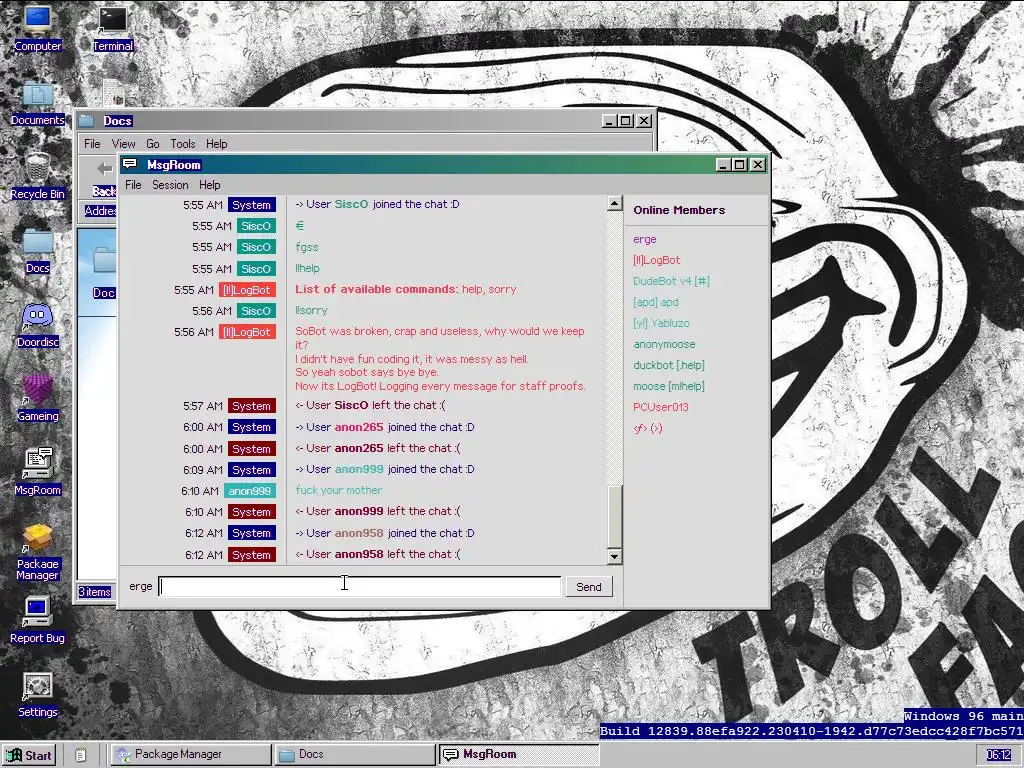This screenshot has height=768, width=1024.
Task: Select member erge in Online Members
Action: 645,239
